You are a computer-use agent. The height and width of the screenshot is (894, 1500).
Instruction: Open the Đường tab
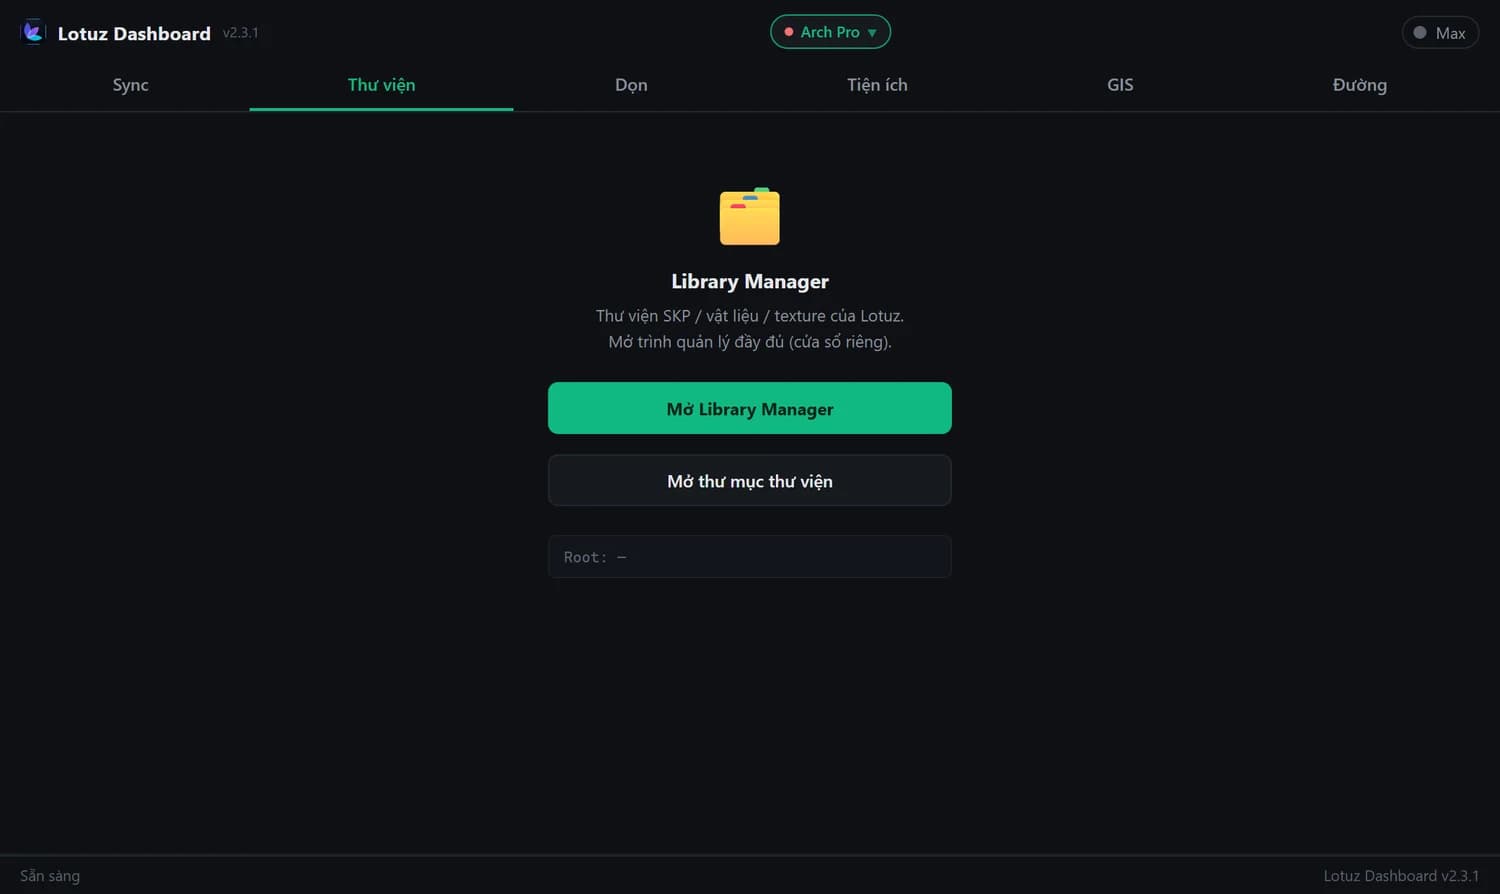[1359, 85]
